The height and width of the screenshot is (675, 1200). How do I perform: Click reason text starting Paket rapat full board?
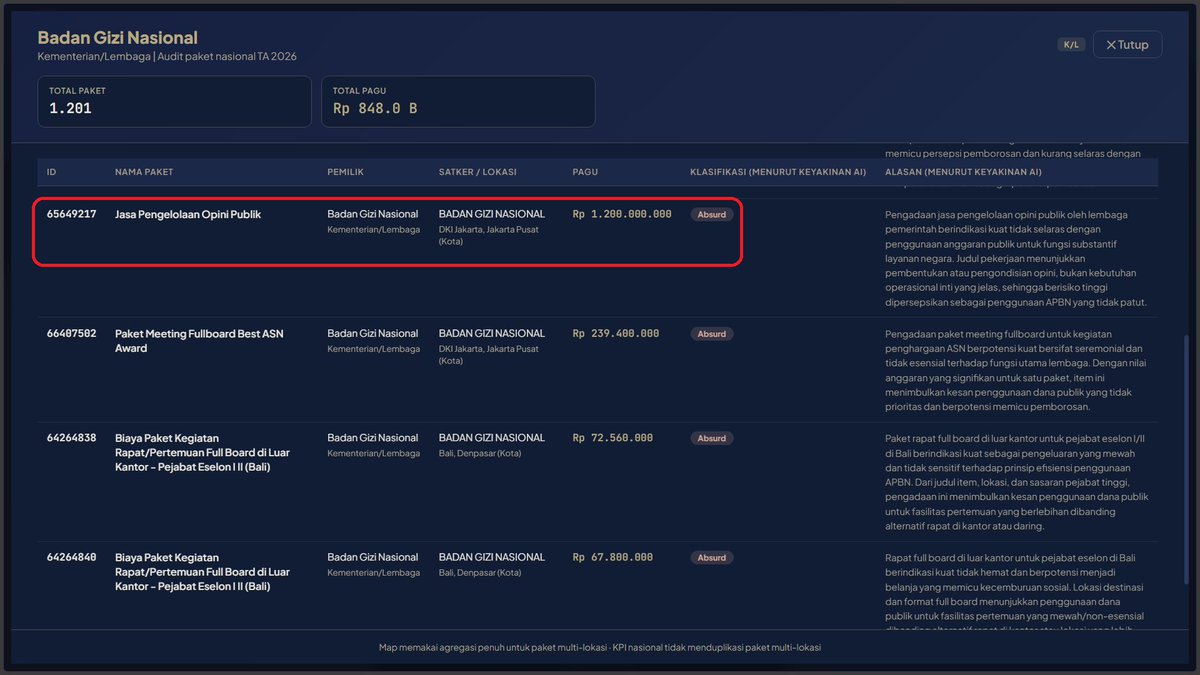[x=1016, y=482]
